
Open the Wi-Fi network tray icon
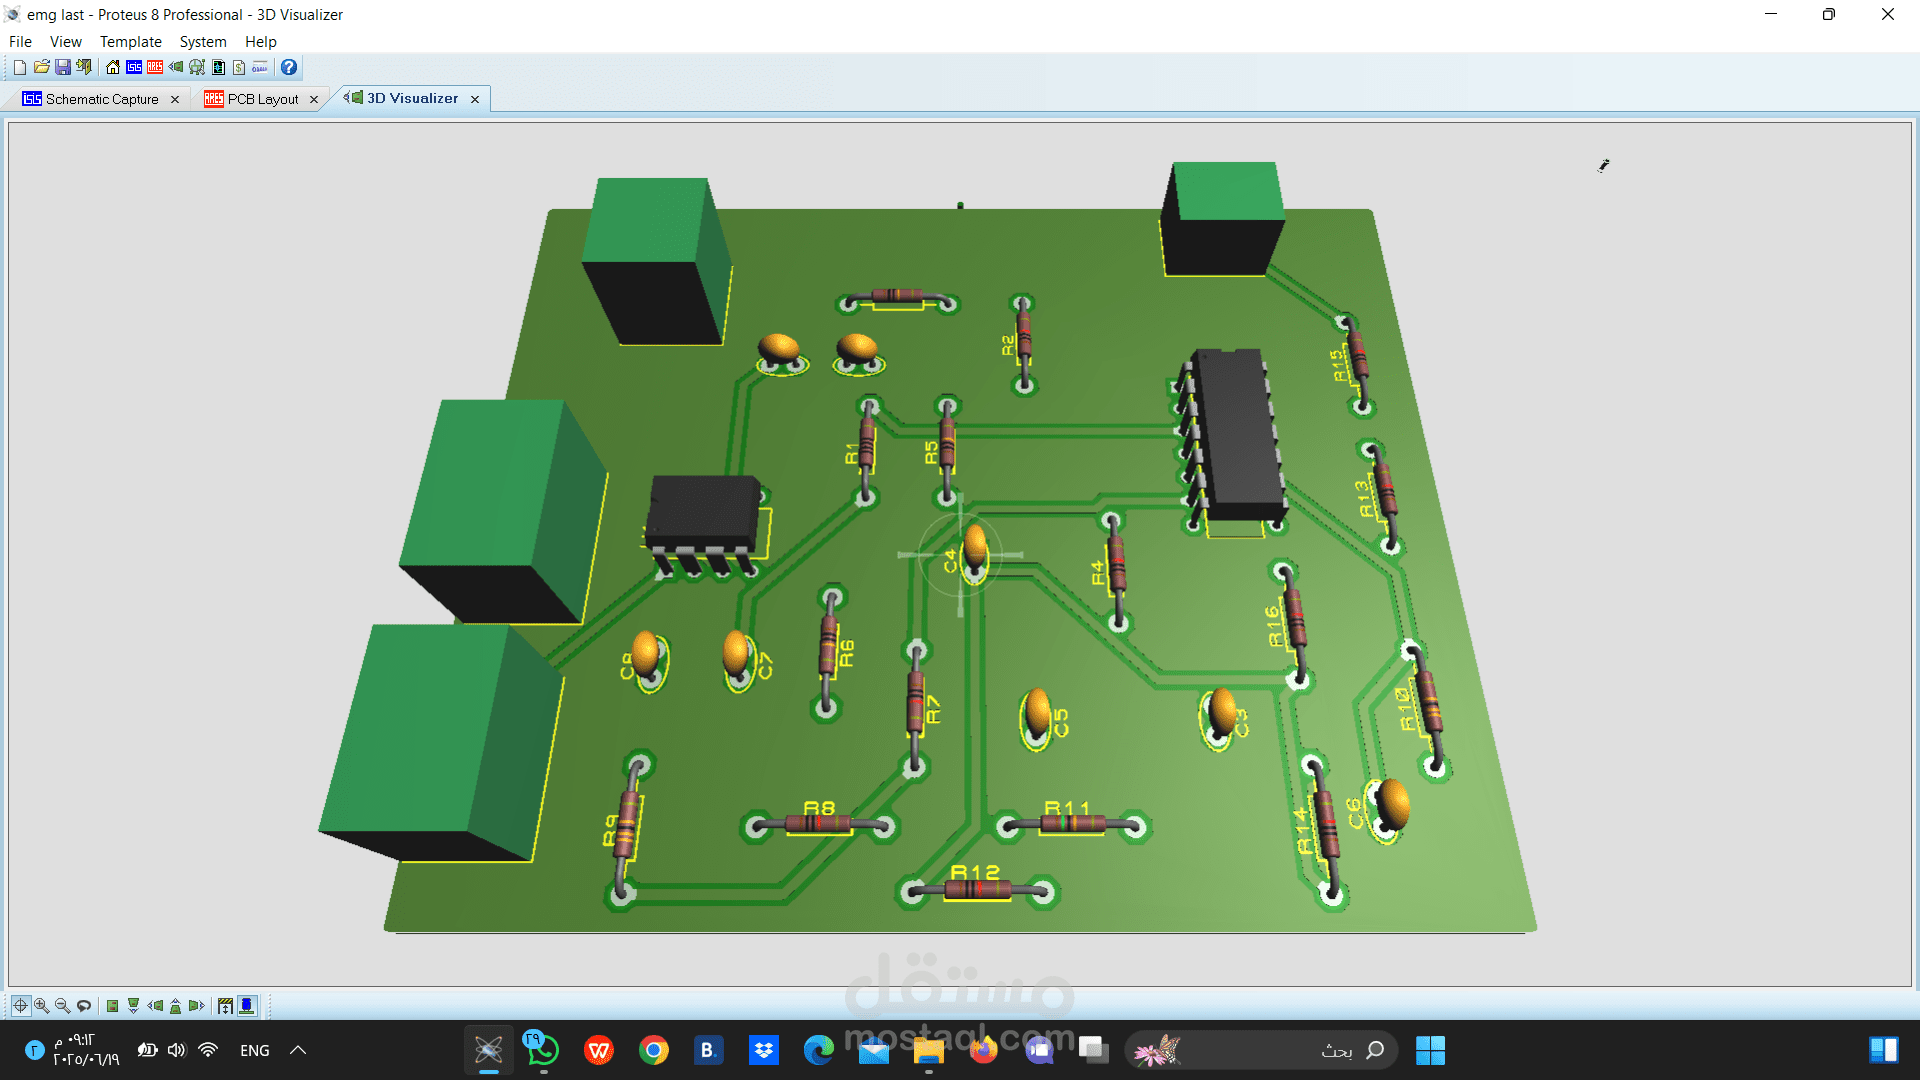point(208,1050)
